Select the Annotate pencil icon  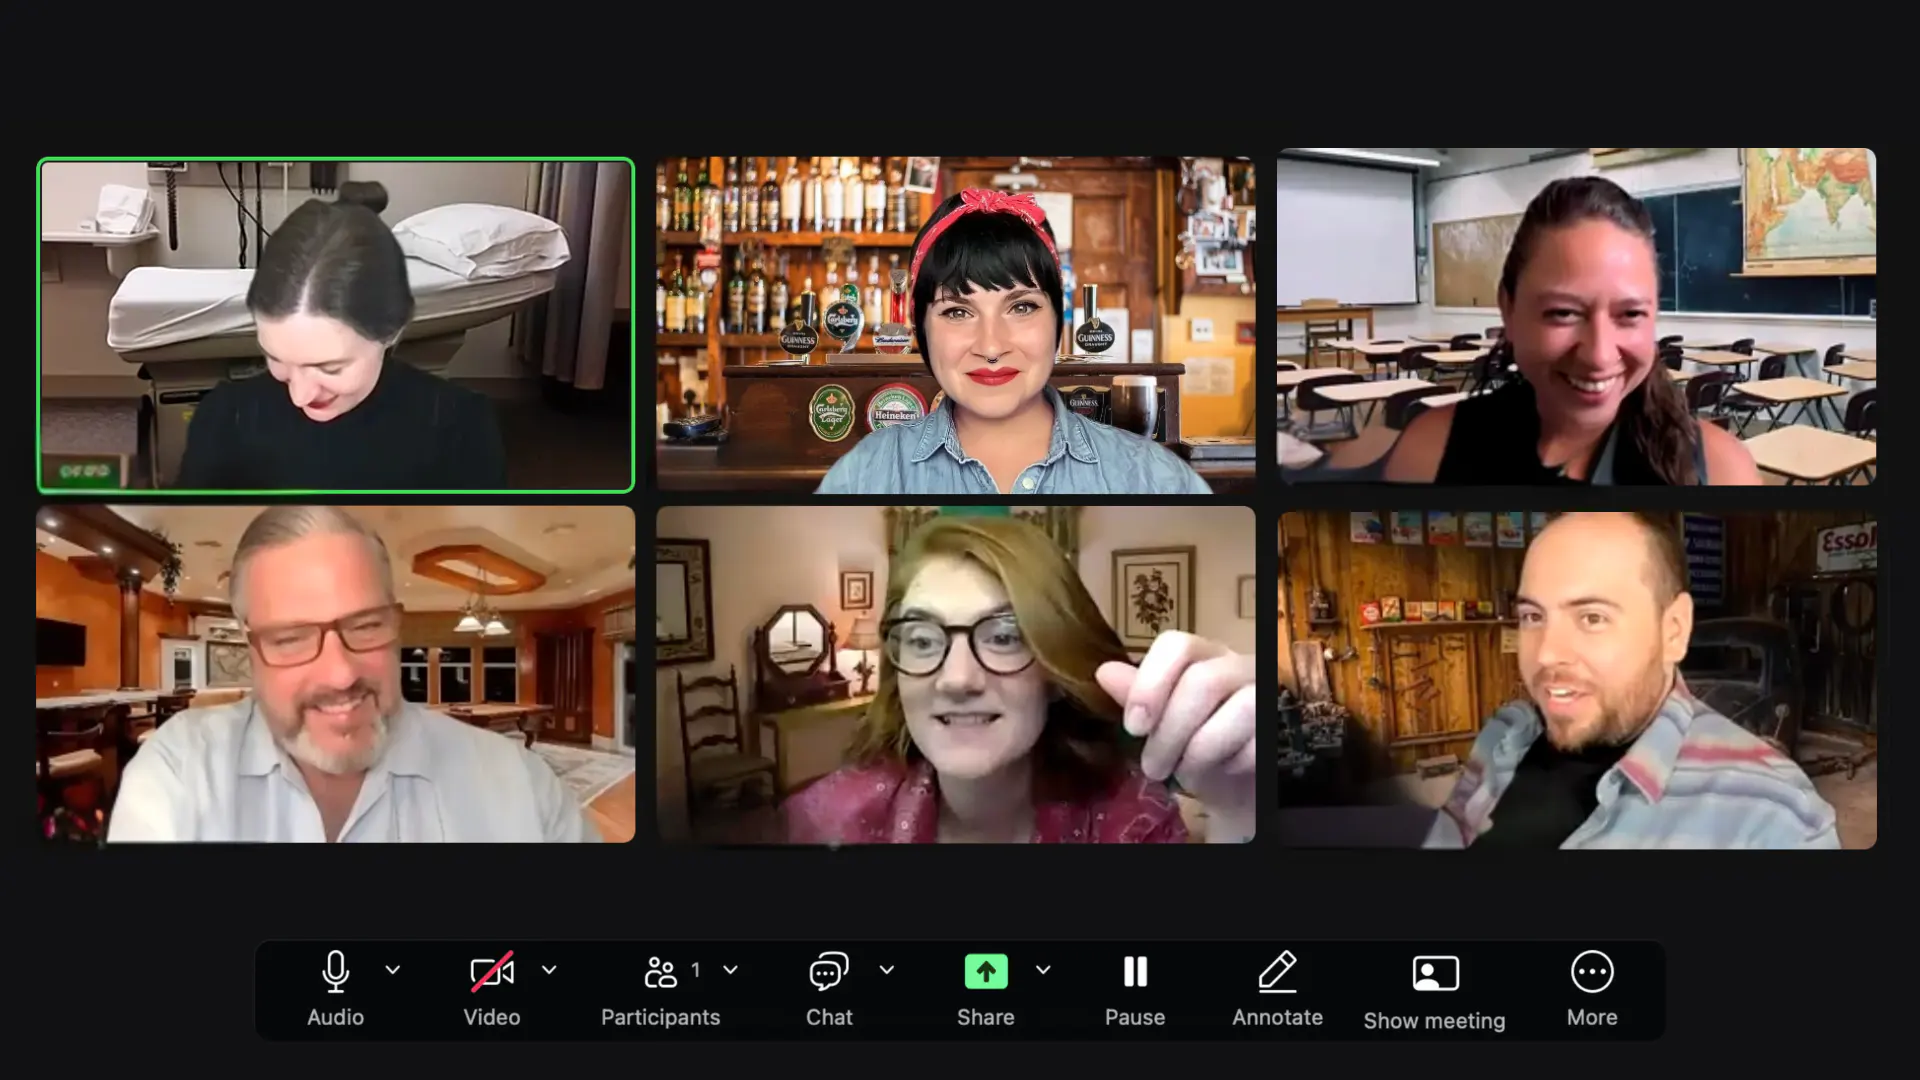[x=1277, y=972]
